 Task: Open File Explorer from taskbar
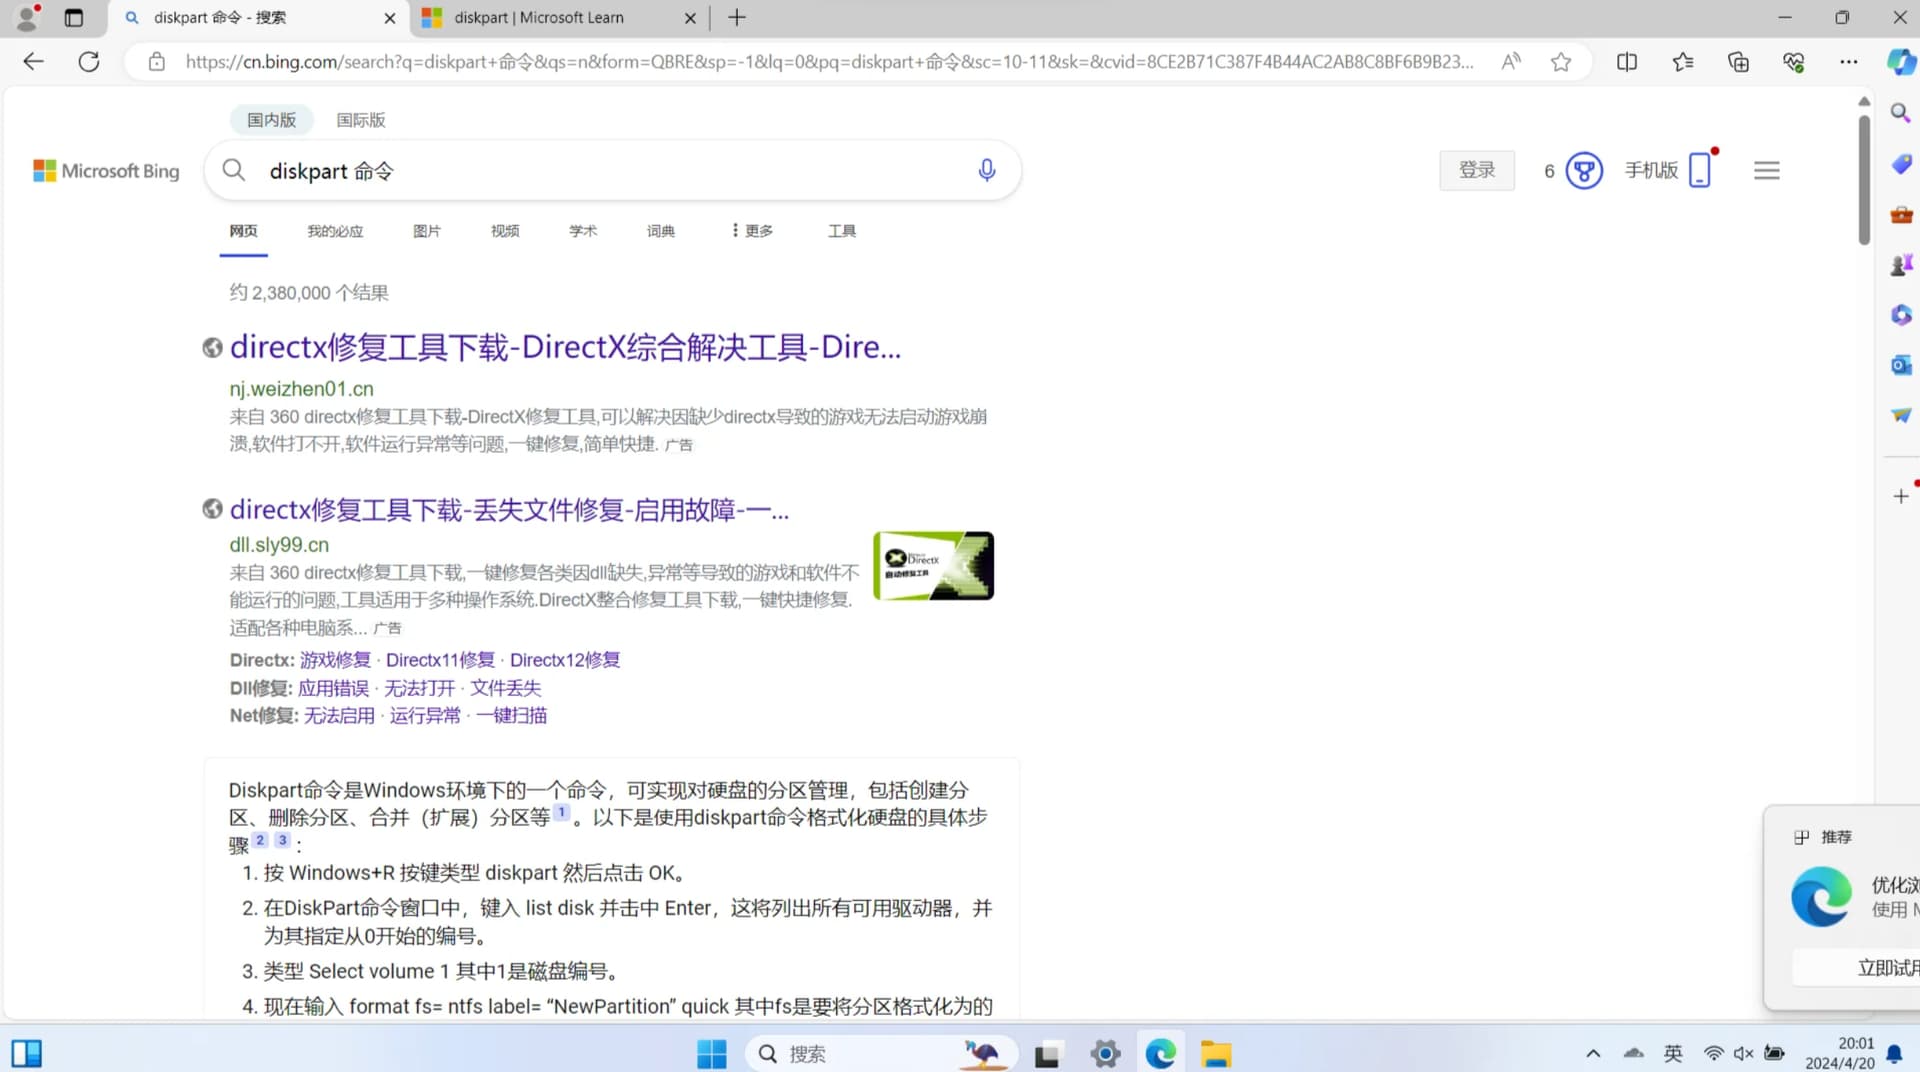1216,1053
